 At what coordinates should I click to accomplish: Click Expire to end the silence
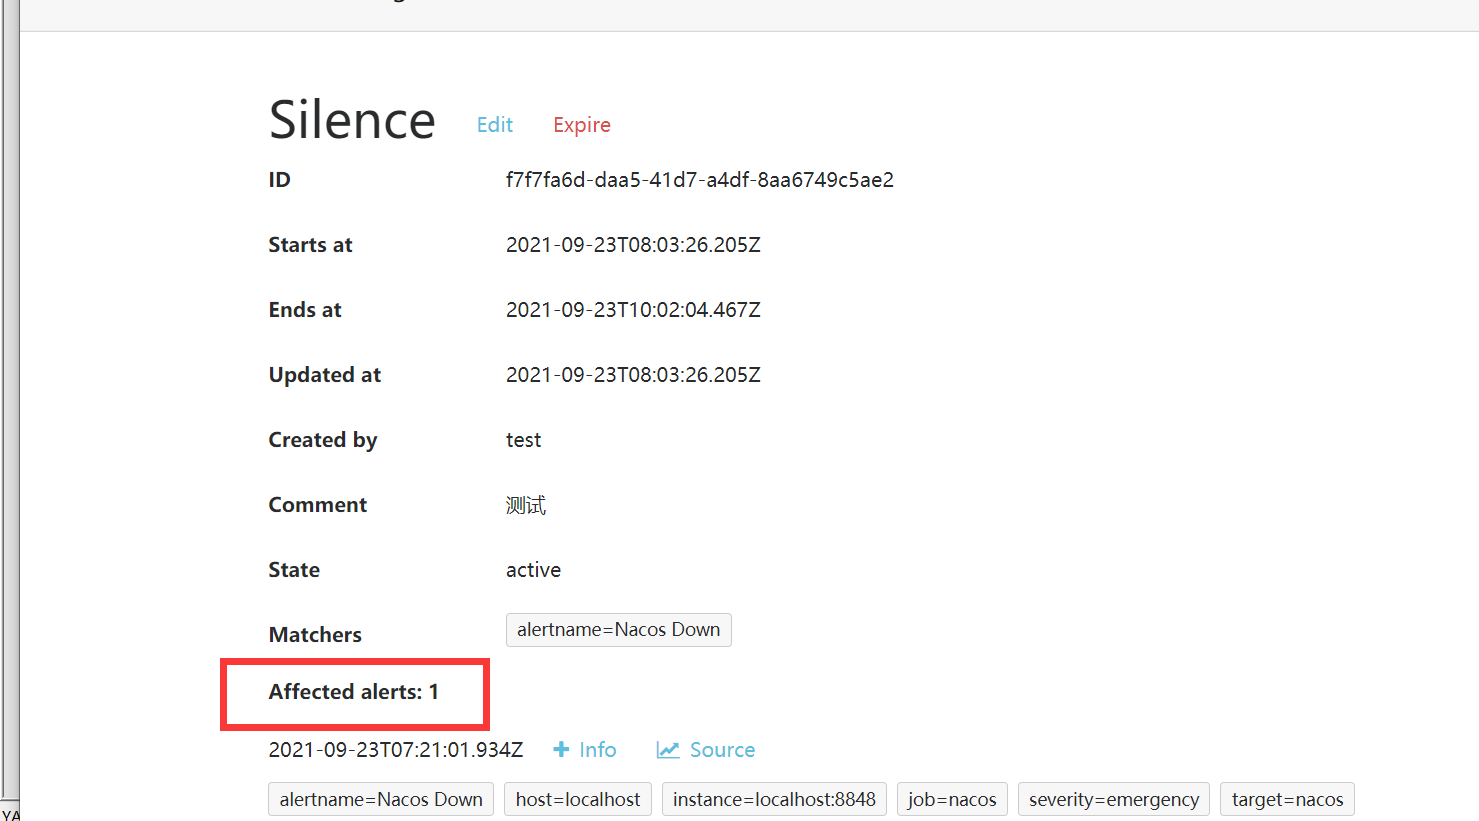(581, 124)
